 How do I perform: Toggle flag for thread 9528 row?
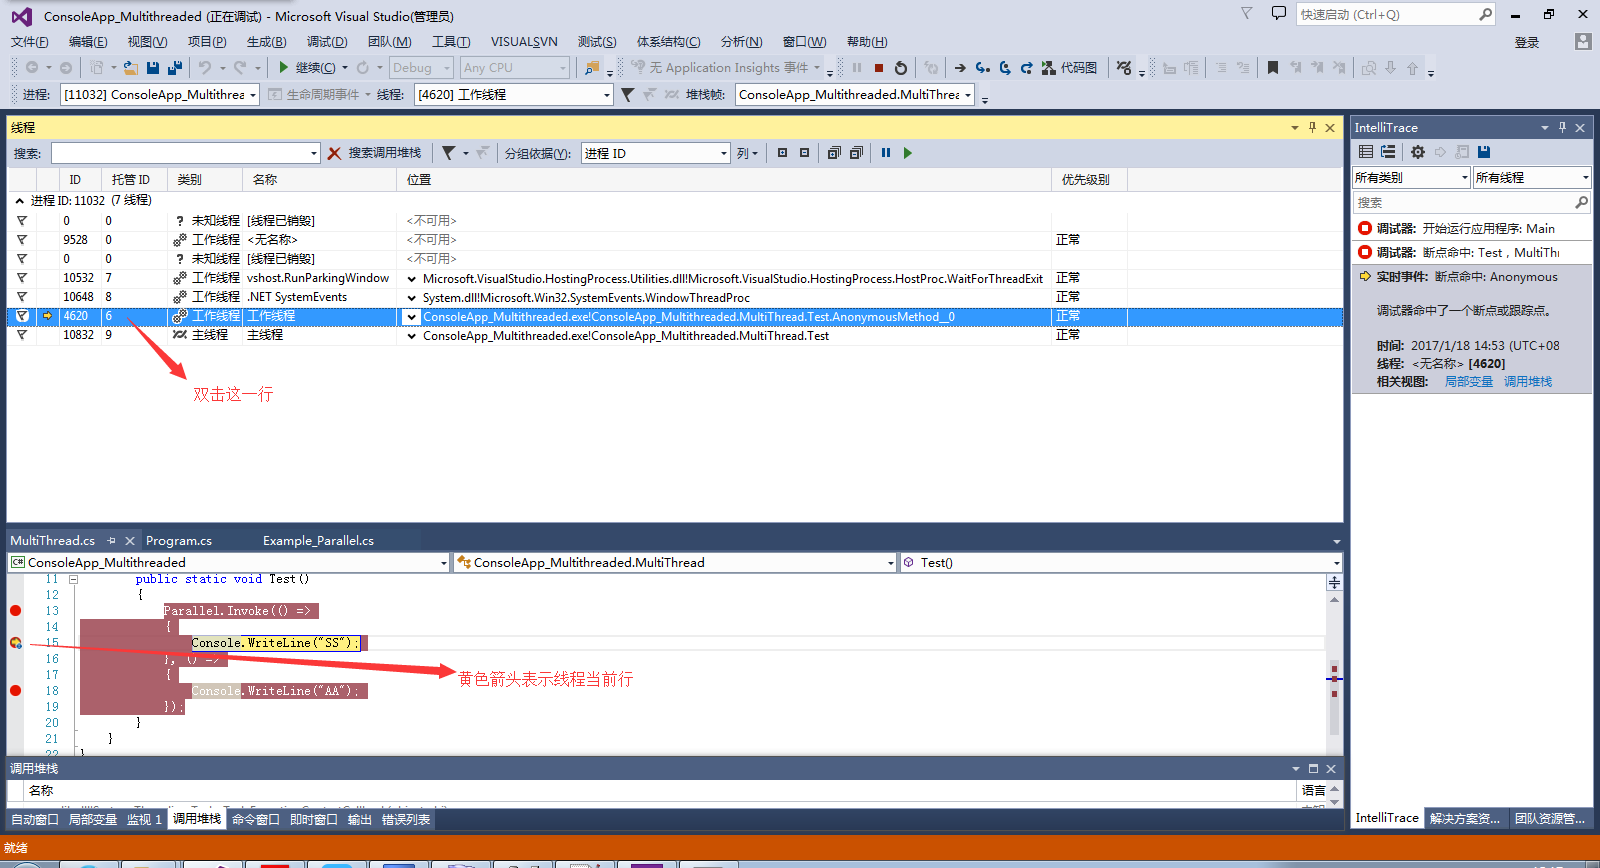(21, 240)
